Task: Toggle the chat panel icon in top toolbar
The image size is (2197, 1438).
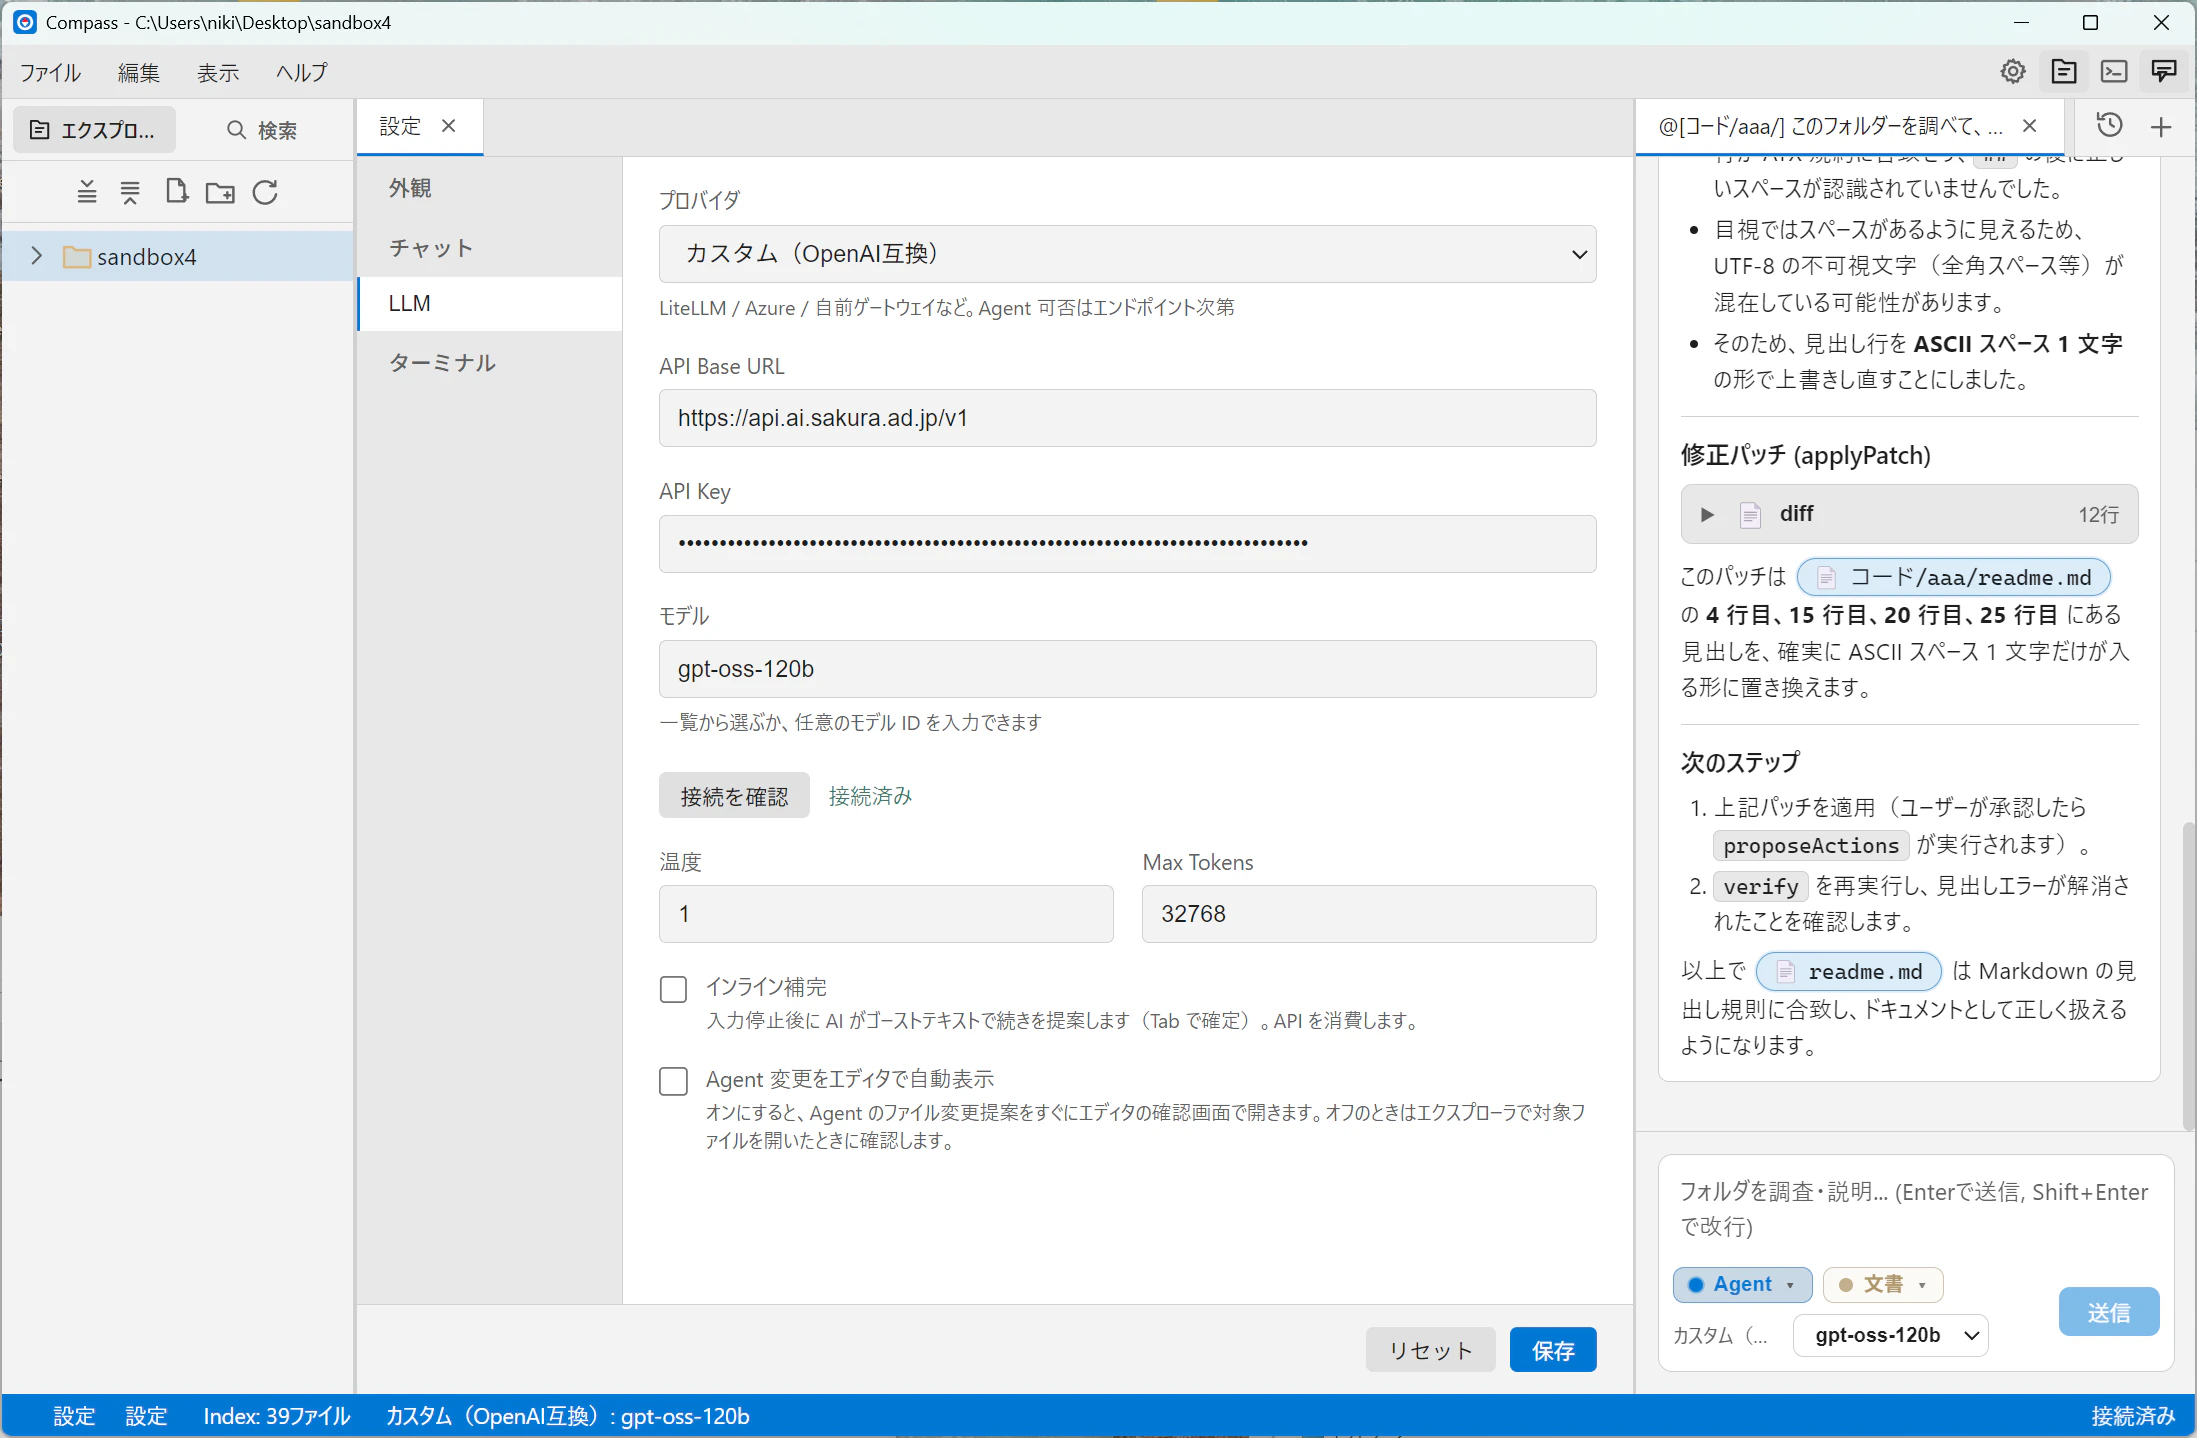Action: click(x=2164, y=72)
